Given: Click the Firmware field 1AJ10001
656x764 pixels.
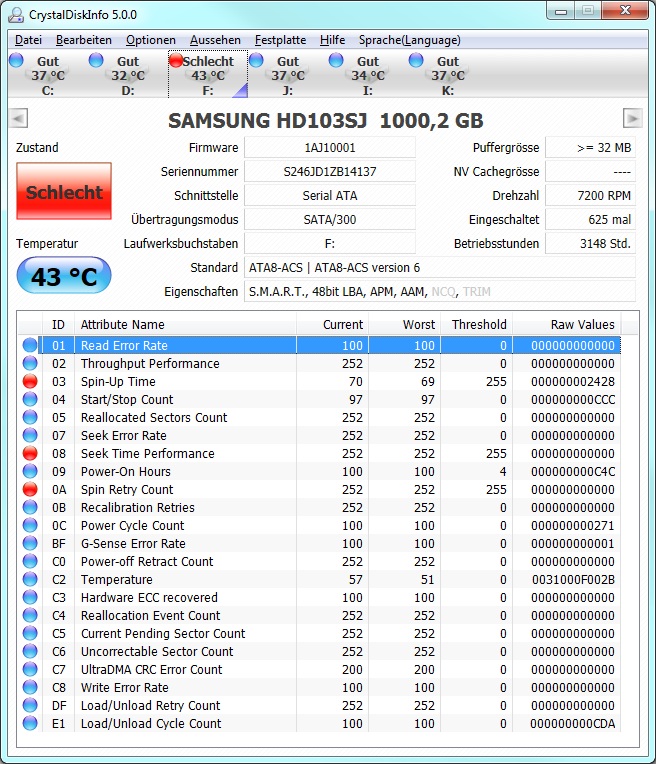Looking at the screenshot, I should coord(330,148).
